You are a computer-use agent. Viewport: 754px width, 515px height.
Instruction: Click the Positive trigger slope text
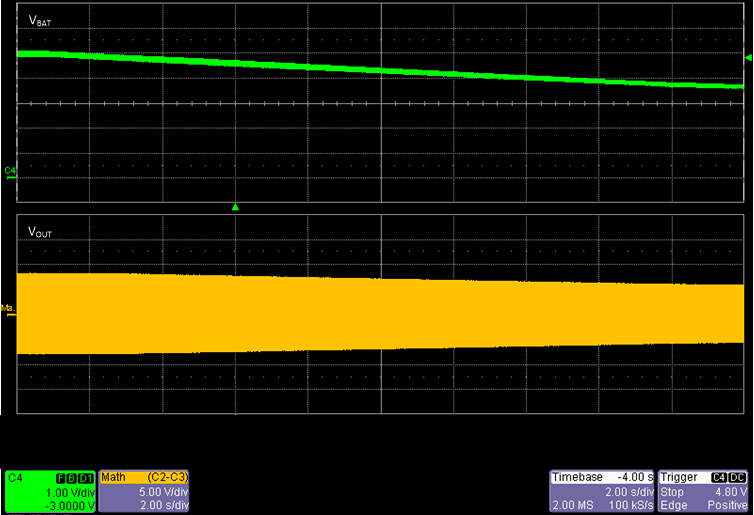click(727, 505)
